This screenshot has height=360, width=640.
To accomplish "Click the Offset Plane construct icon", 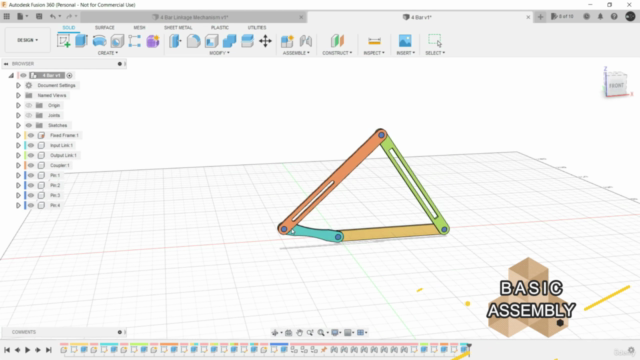I will [337, 41].
